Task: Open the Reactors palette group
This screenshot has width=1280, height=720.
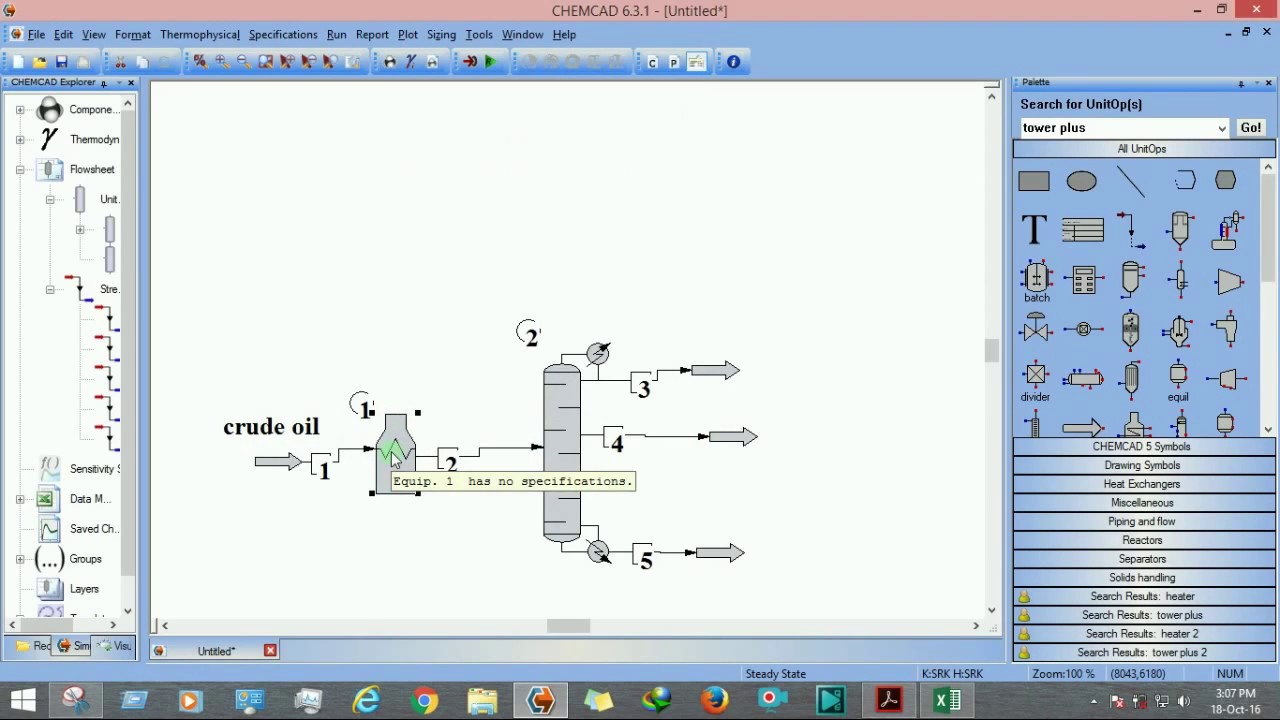Action: click(1142, 540)
